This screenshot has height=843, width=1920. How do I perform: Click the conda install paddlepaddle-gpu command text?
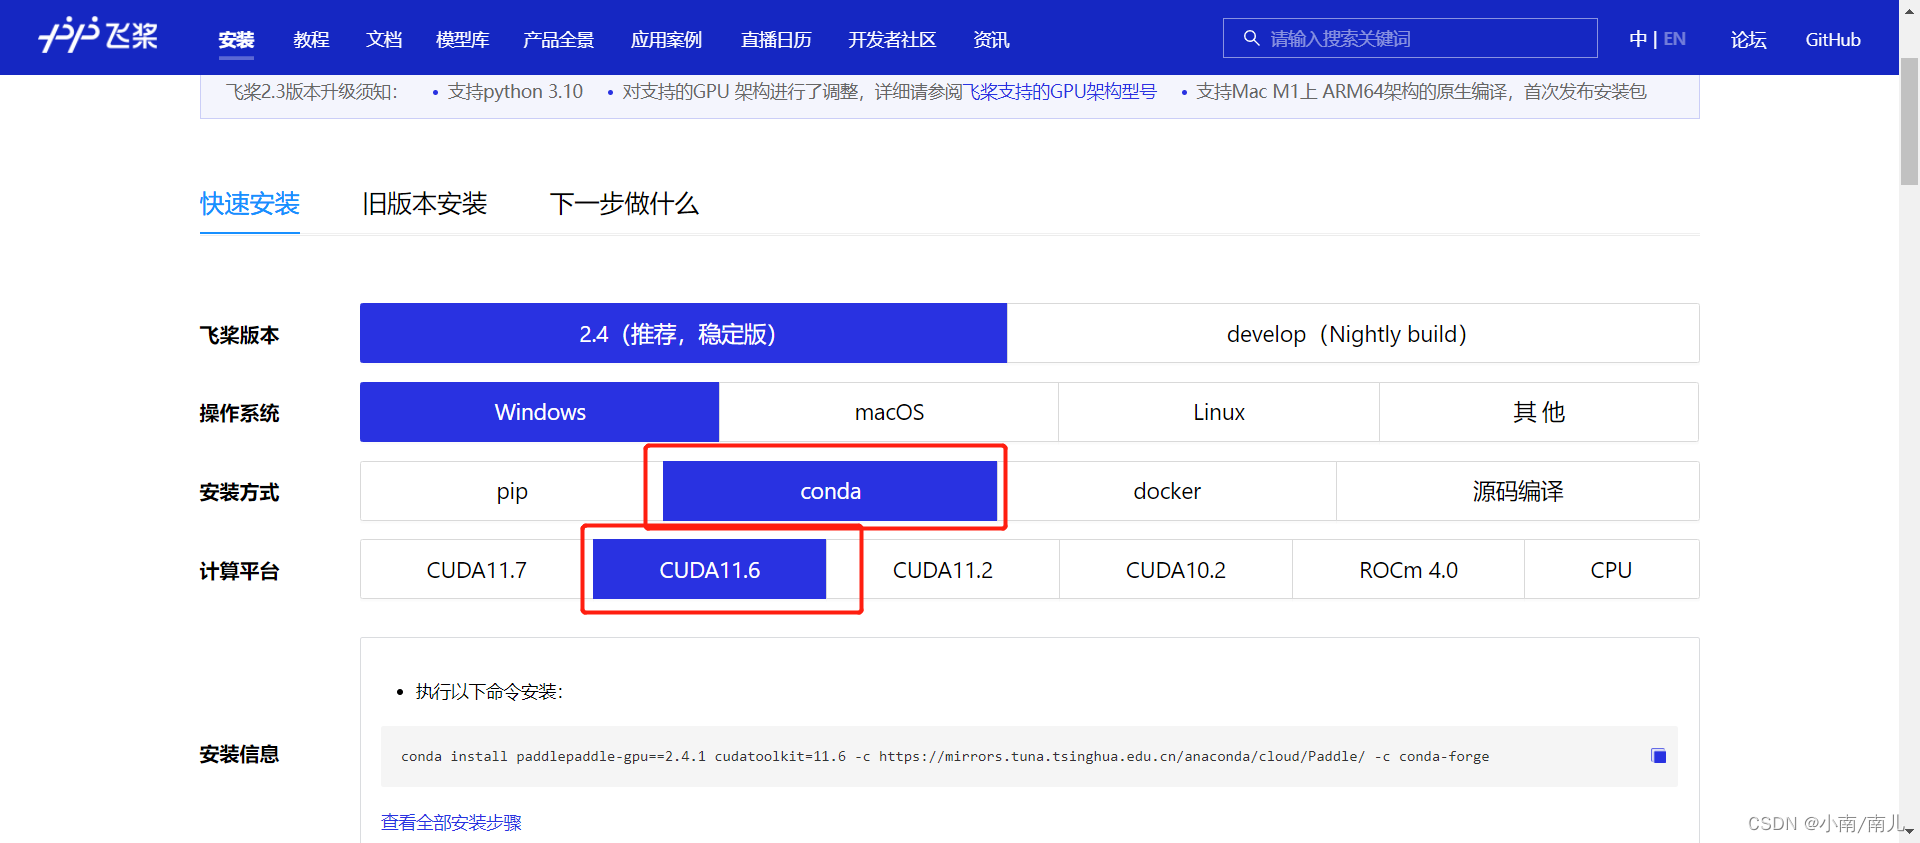[x=945, y=756]
